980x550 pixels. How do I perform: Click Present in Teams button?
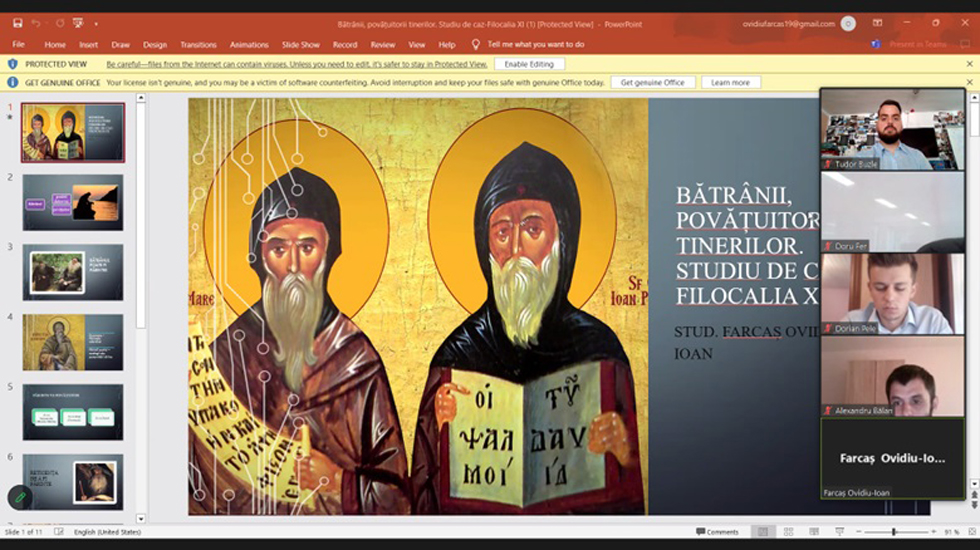(x=918, y=44)
